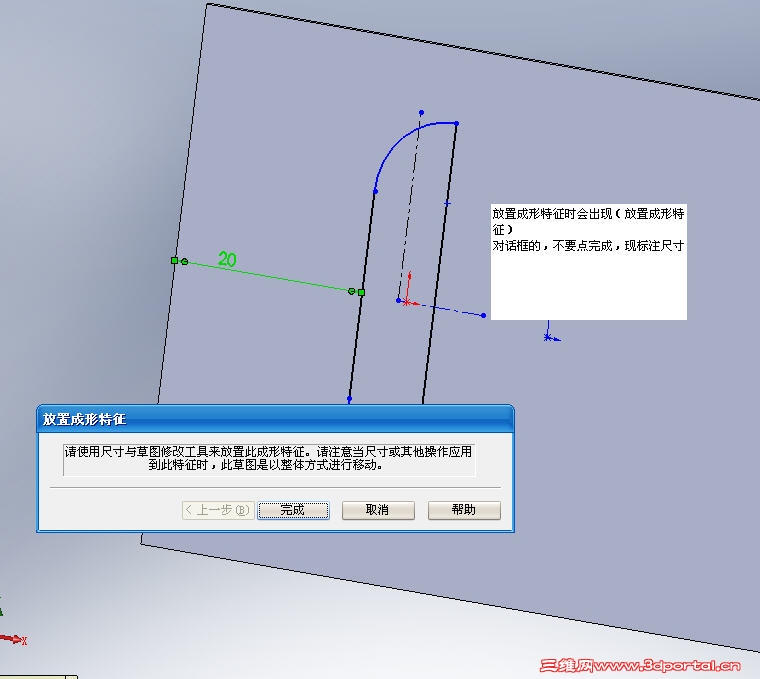This screenshot has height=679, width=760.
Task: Click the 取消 (Cancel) button
Action: click(x=378, y=510)
